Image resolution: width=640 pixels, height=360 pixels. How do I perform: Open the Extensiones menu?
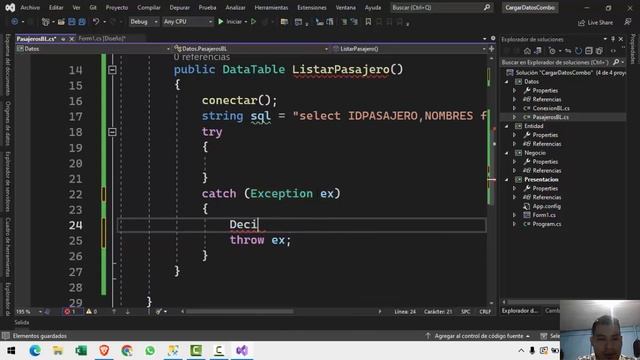coord(312,7)
